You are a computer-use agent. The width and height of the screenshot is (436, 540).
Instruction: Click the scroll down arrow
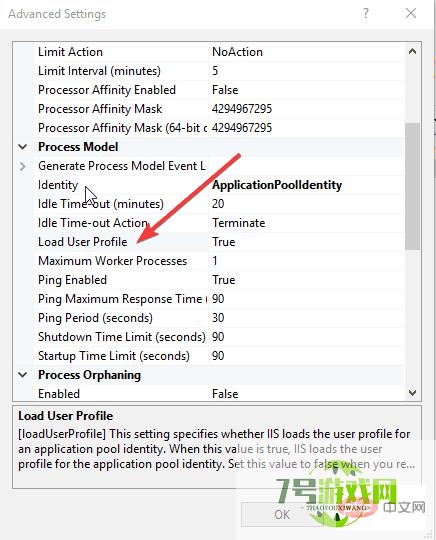pyautogui.click(x=413, y=393)
